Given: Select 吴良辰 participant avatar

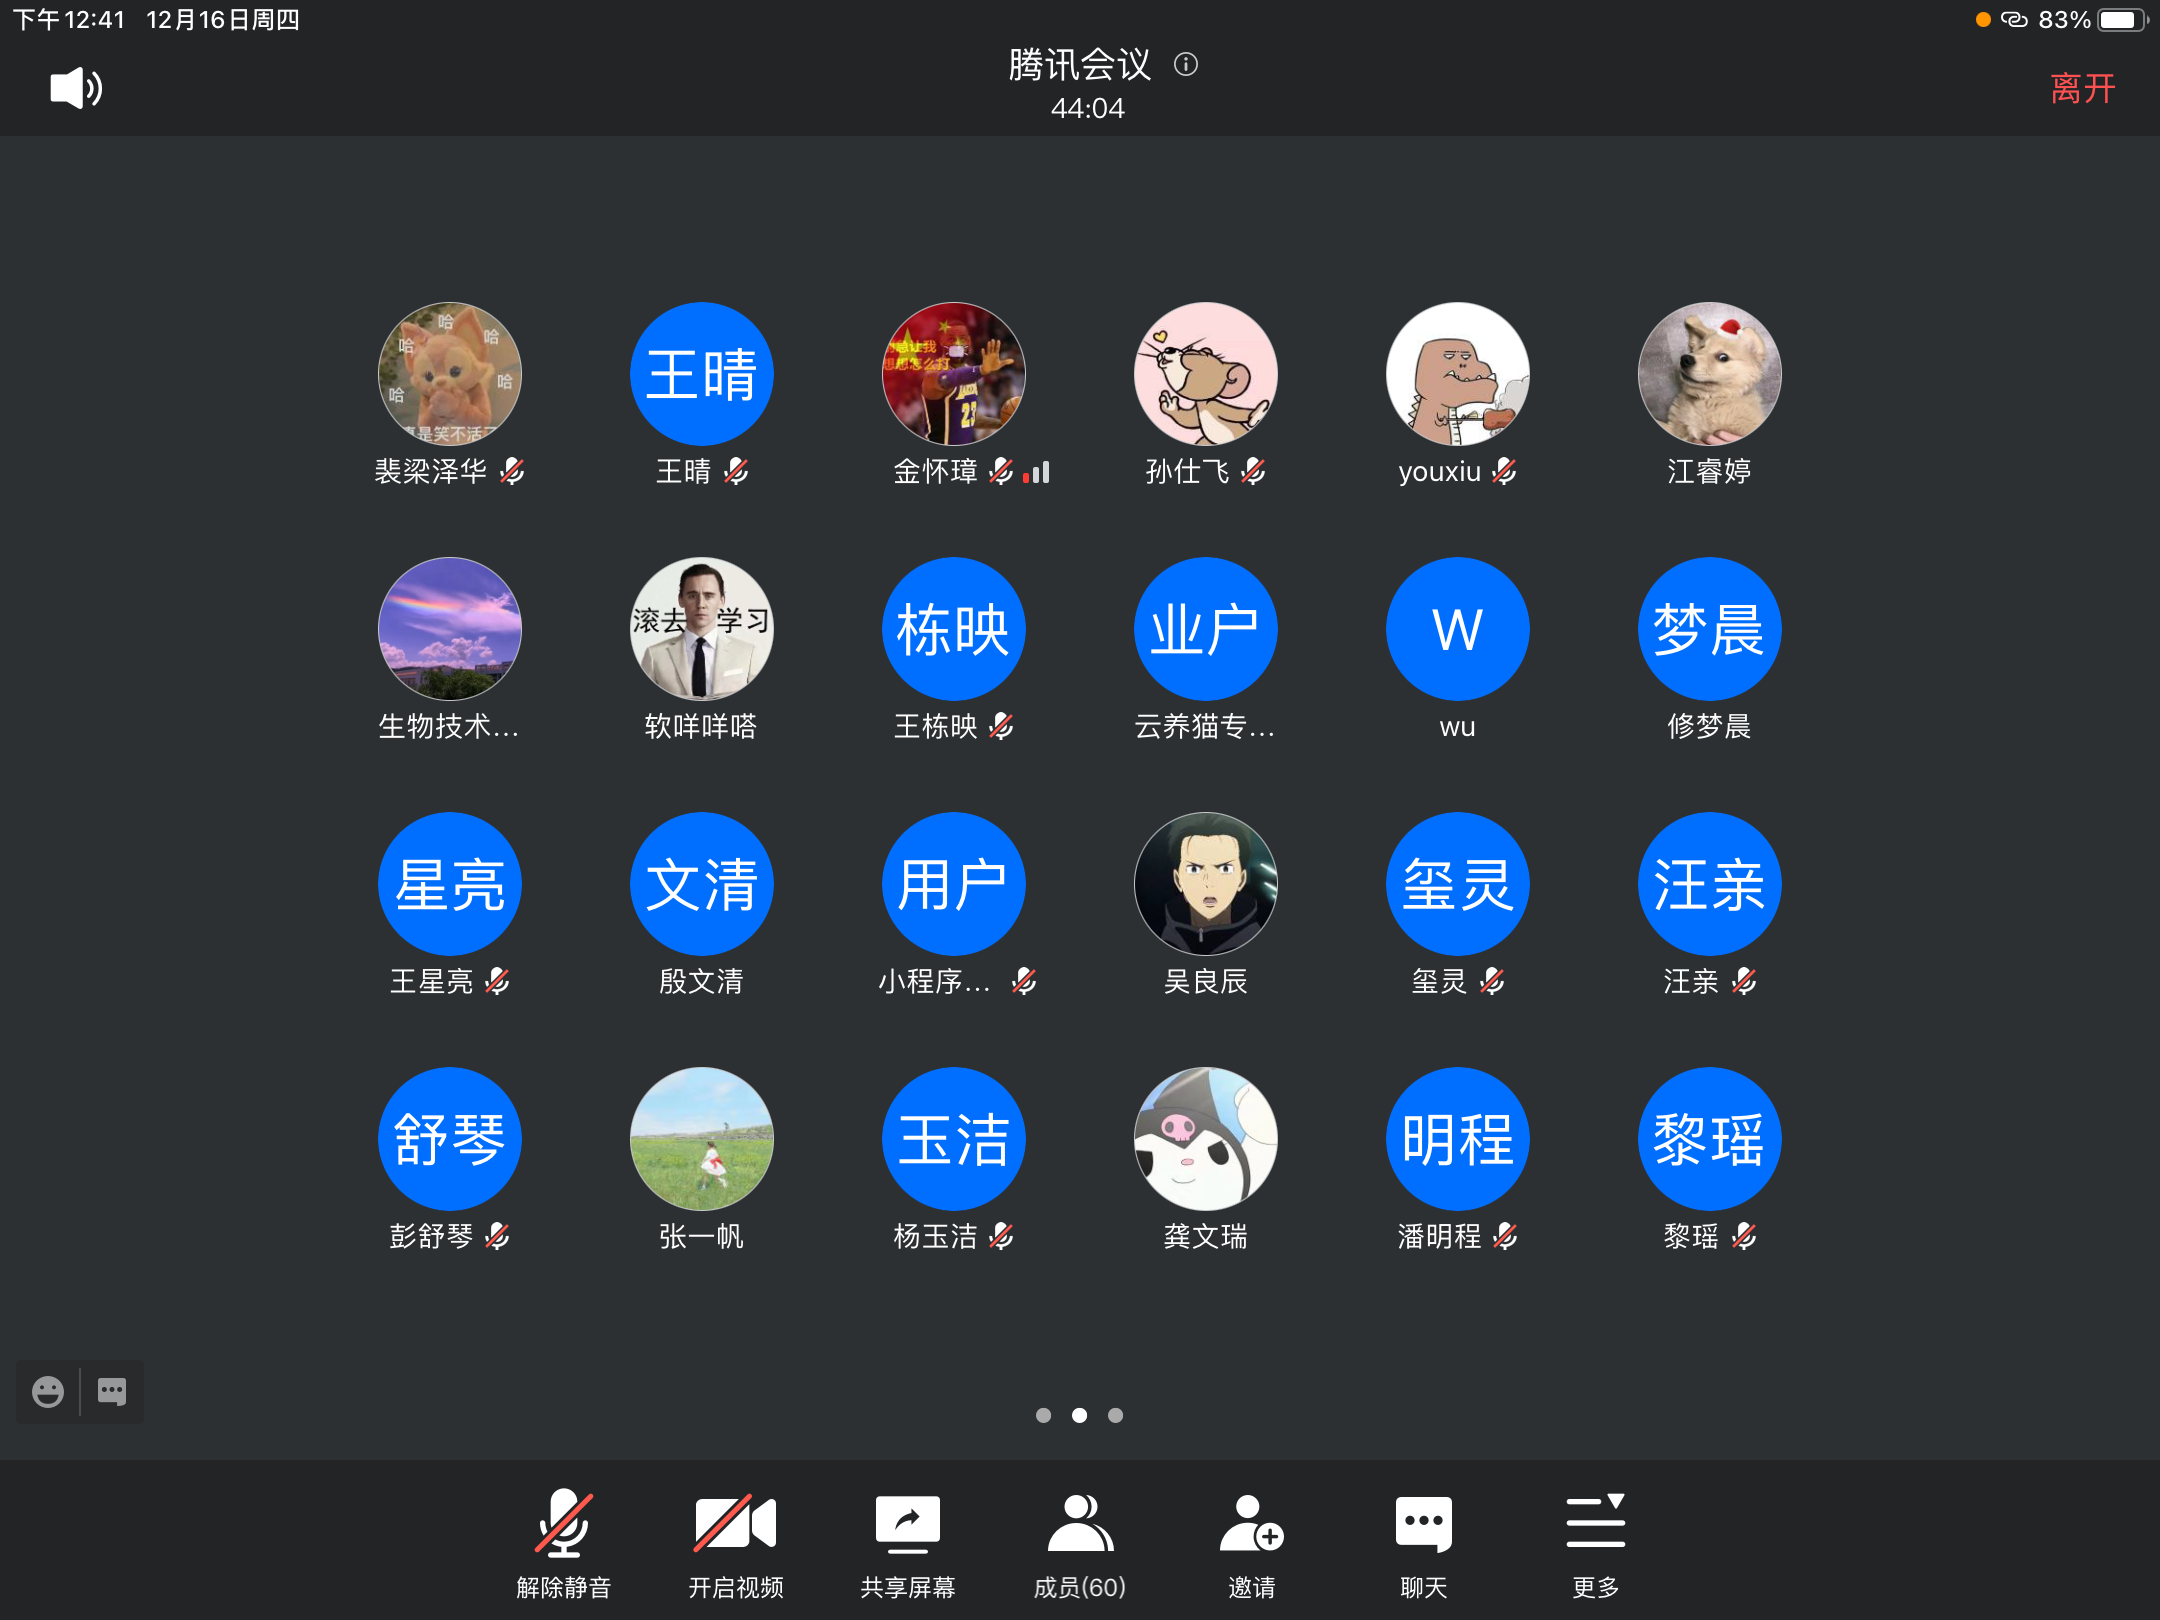Looking at the screenshot, I should coord(1205,884).
